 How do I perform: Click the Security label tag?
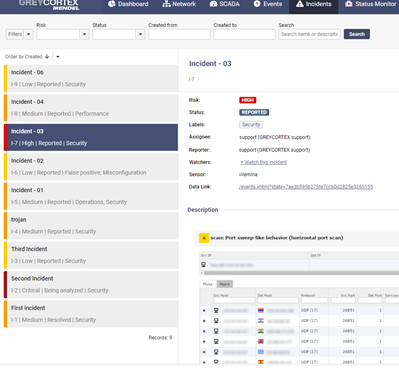click(x=251, y=125)
